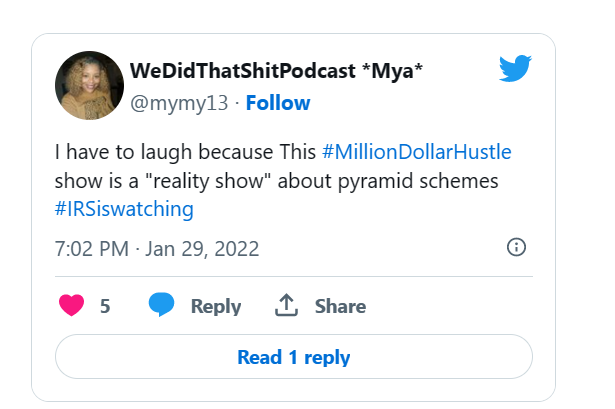Open the tweet info circle icon
The width and height of the screenshot is (615, 409).
point(516,247)
